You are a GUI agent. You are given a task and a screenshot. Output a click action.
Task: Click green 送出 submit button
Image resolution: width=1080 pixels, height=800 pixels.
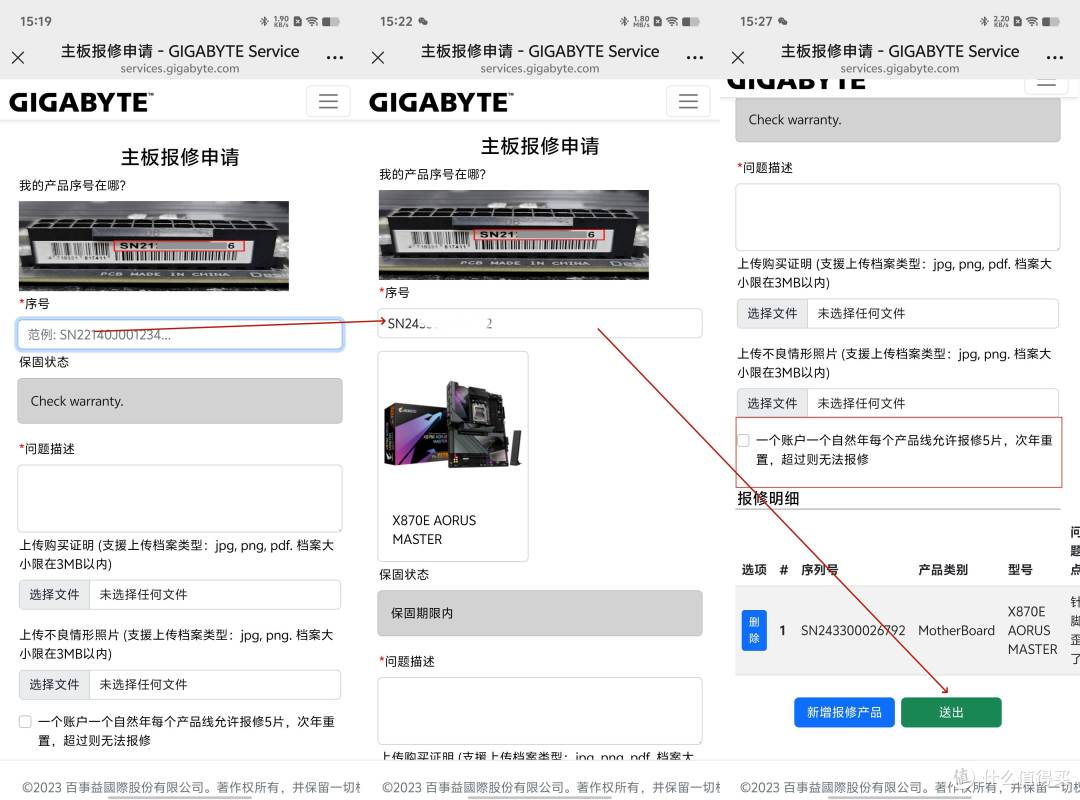coord(951,712)
